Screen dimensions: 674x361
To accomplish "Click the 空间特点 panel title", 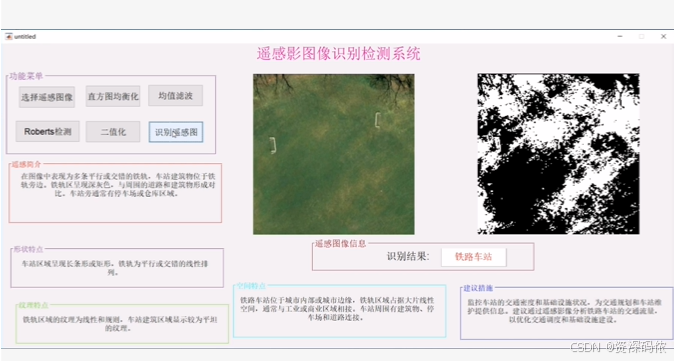I will pyautogui.click(x=252, y=286).
